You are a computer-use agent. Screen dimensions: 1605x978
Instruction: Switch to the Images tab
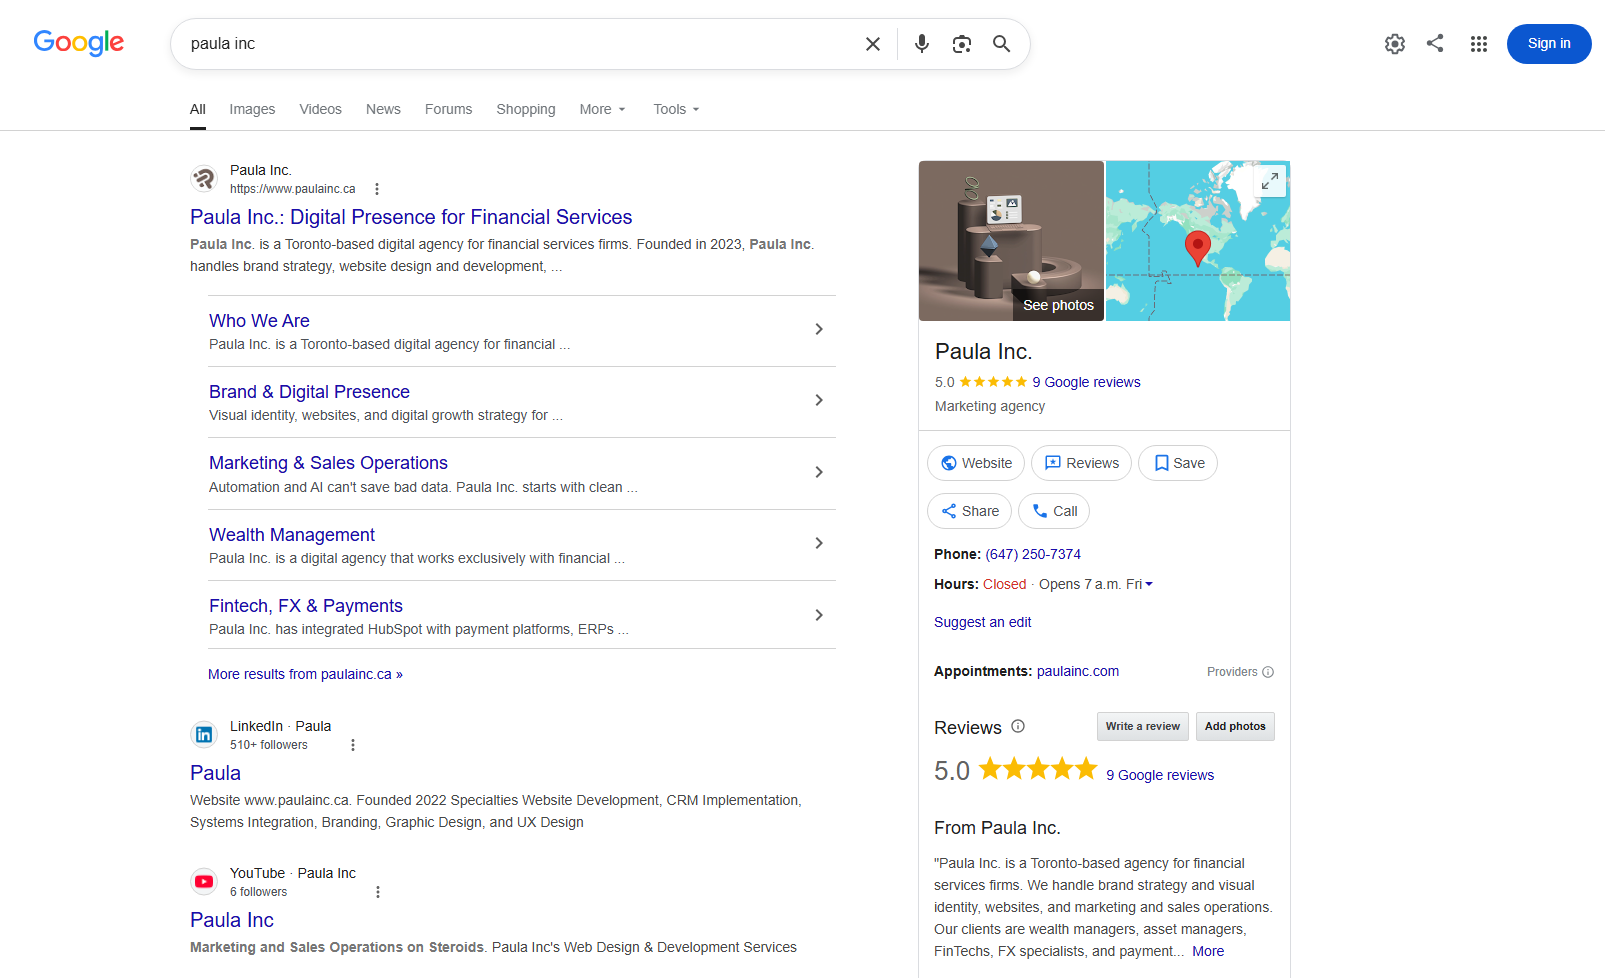[252, 109]
